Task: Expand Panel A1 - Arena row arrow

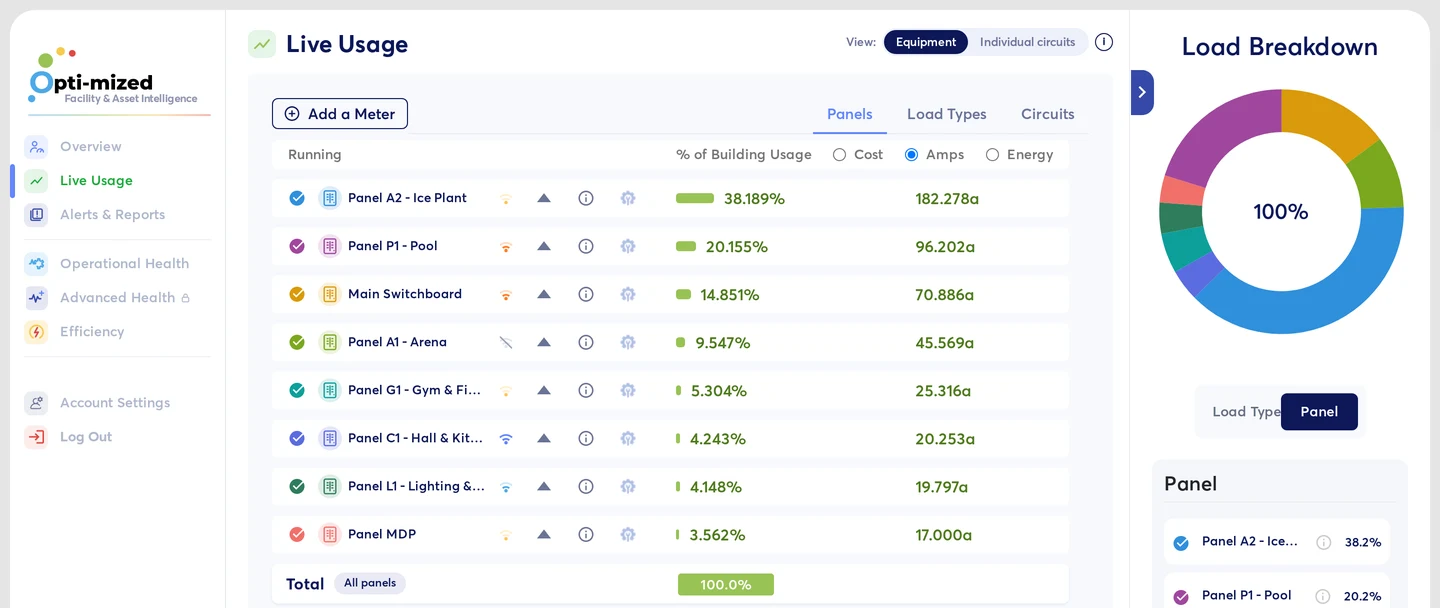Action: [x=544, y=342]
